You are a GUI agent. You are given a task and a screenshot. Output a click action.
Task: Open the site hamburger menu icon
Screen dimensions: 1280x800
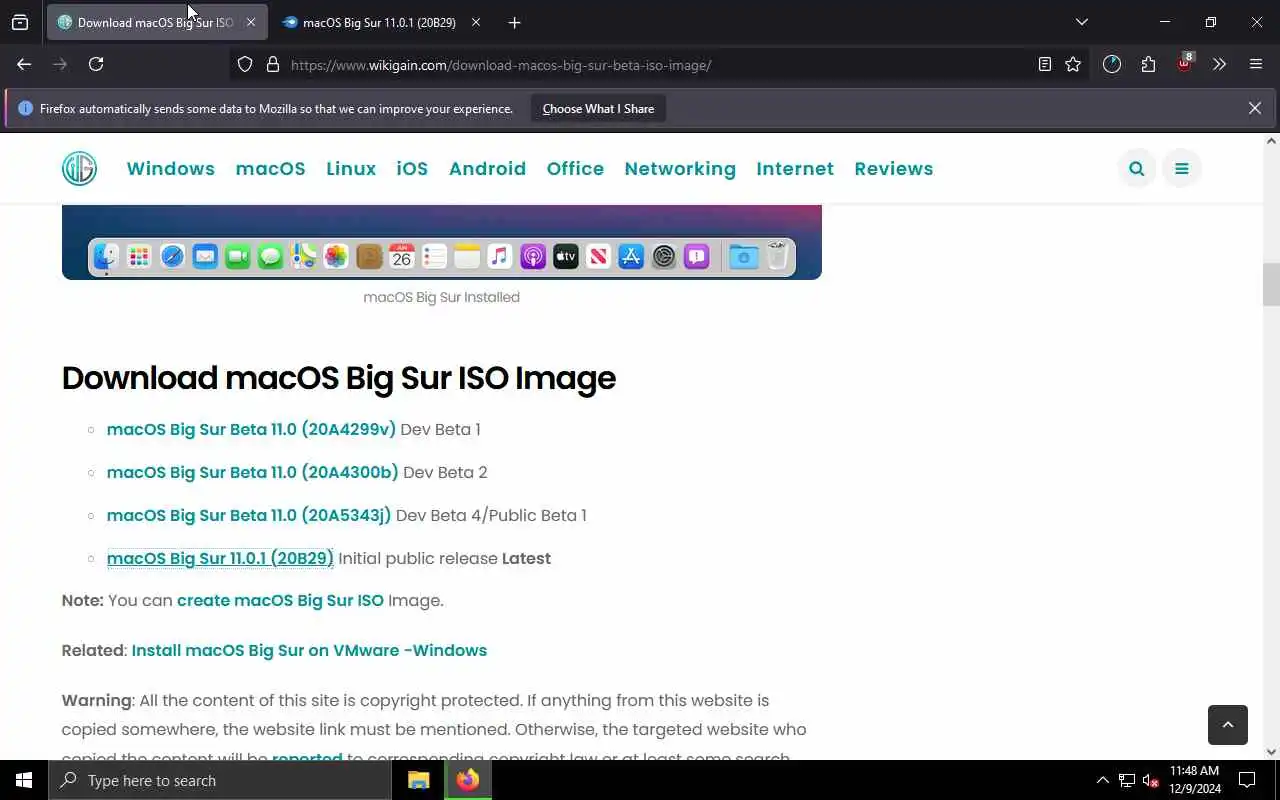tap(1182, 168)
